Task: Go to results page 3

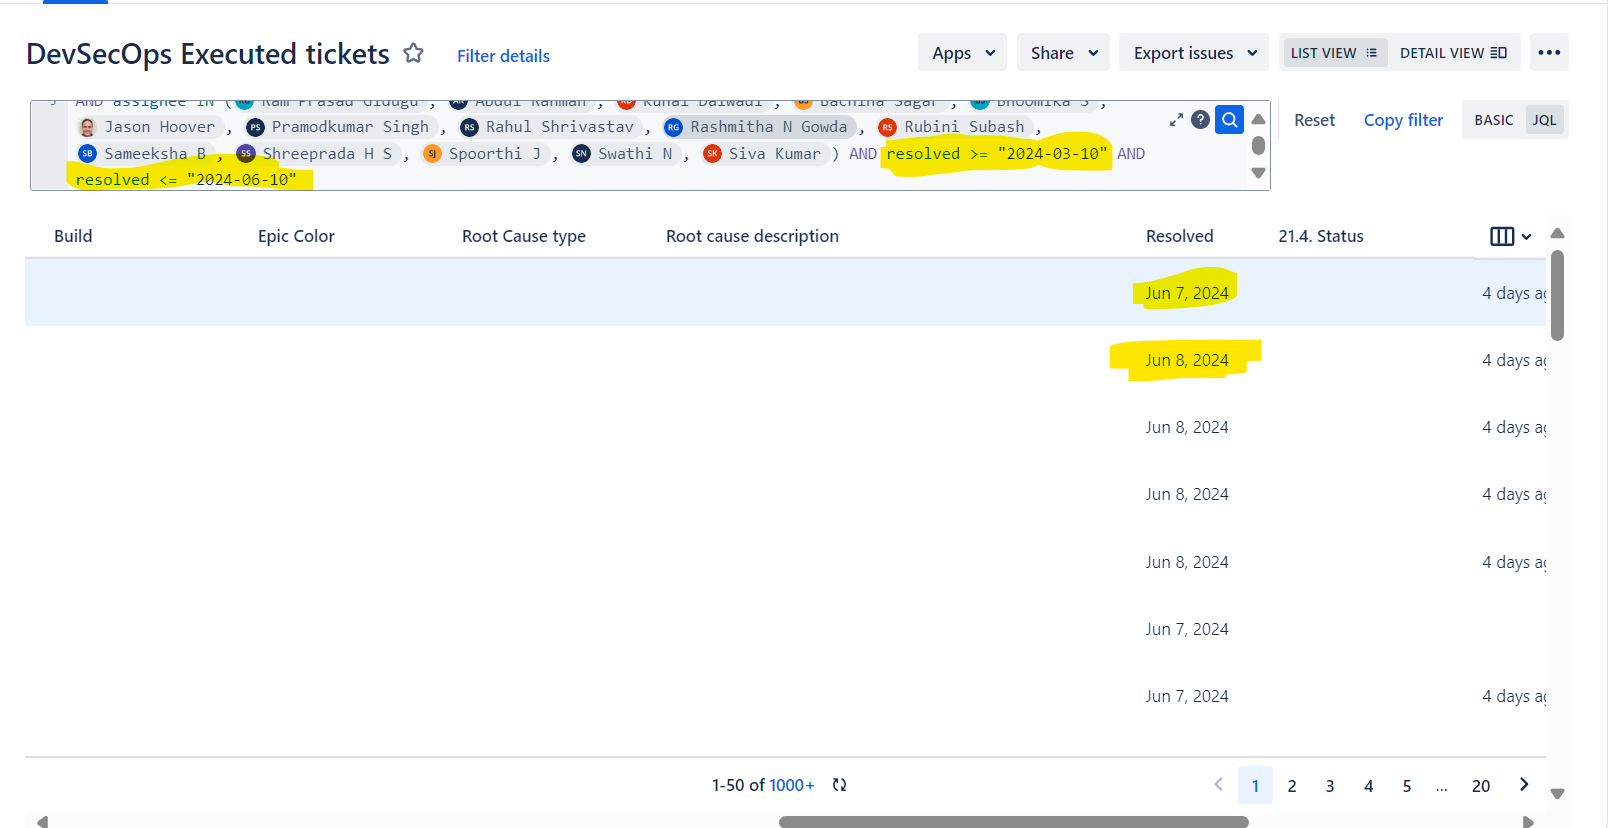Action: pyautogui.click(x=1330, y=786)
